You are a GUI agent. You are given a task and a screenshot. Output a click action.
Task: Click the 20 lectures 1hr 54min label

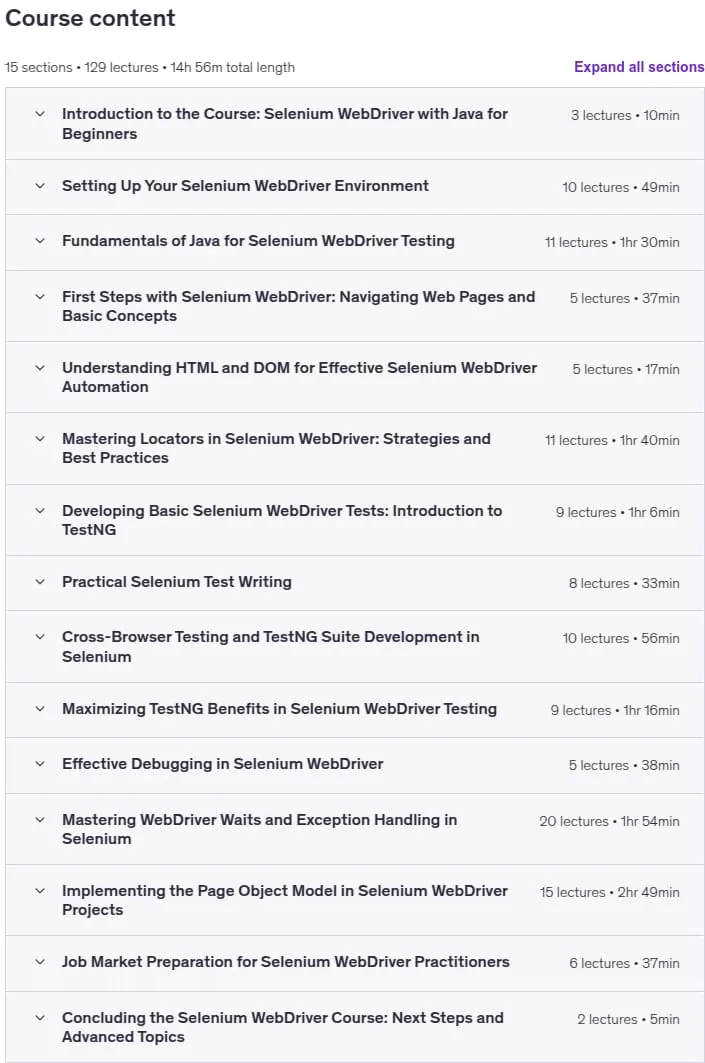609,821
